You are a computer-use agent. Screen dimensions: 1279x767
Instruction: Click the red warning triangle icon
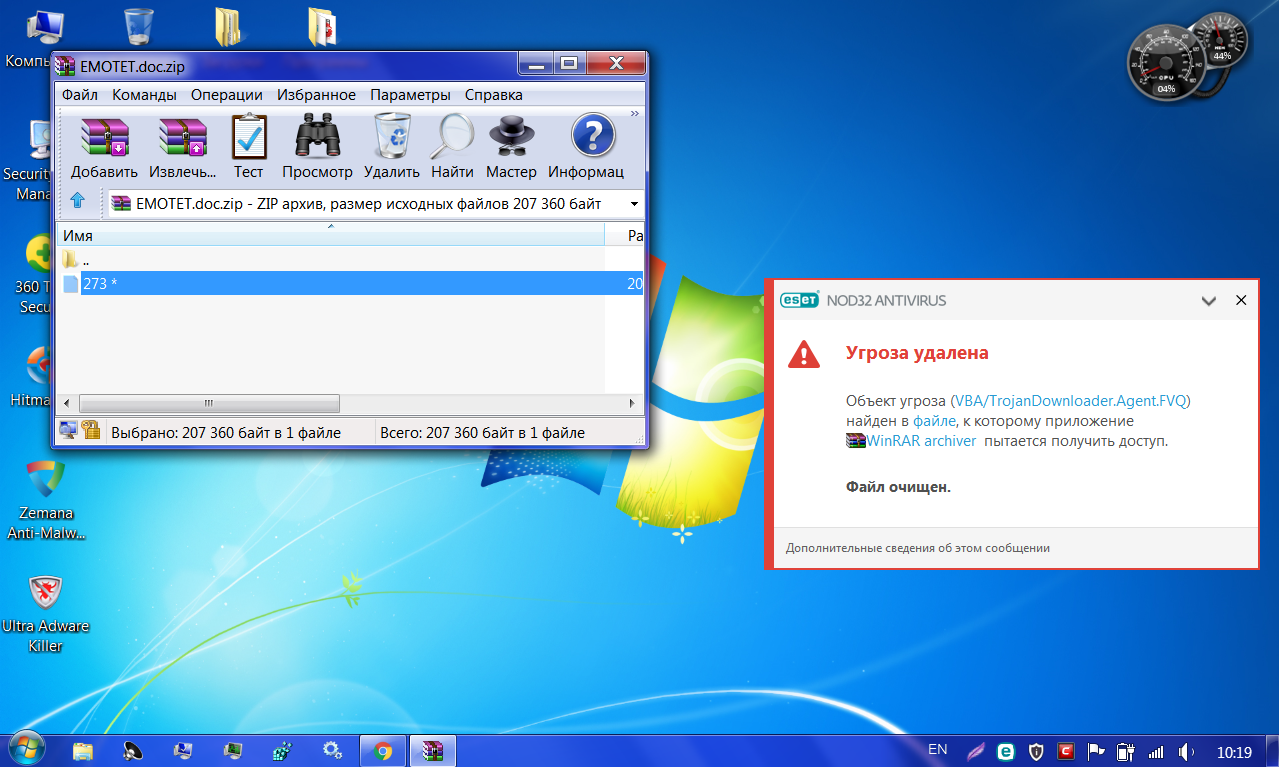point(803,353)
